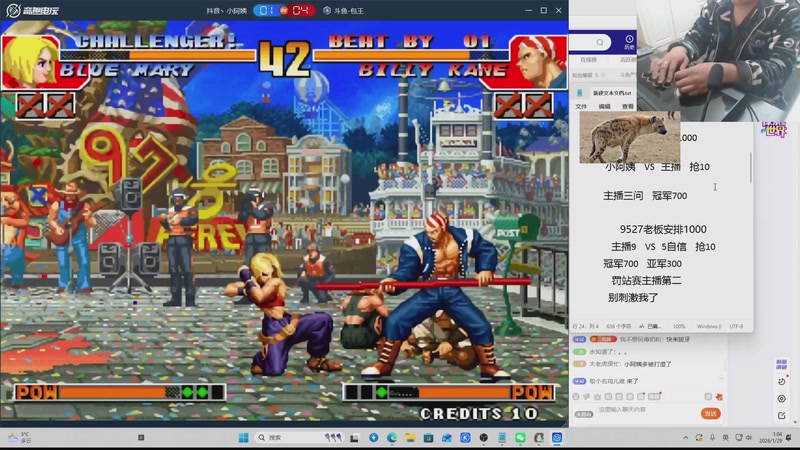Click the megaphone icon in chat toolbar
Image resolution: width=800 pixels, height=450 pixels.
tap(587, 396)
